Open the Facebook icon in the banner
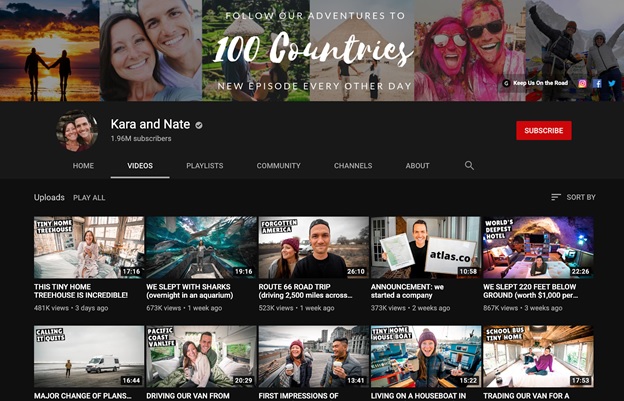Image resolution: width=624 pixels, height=401 pixels. (x=597, y=83)
